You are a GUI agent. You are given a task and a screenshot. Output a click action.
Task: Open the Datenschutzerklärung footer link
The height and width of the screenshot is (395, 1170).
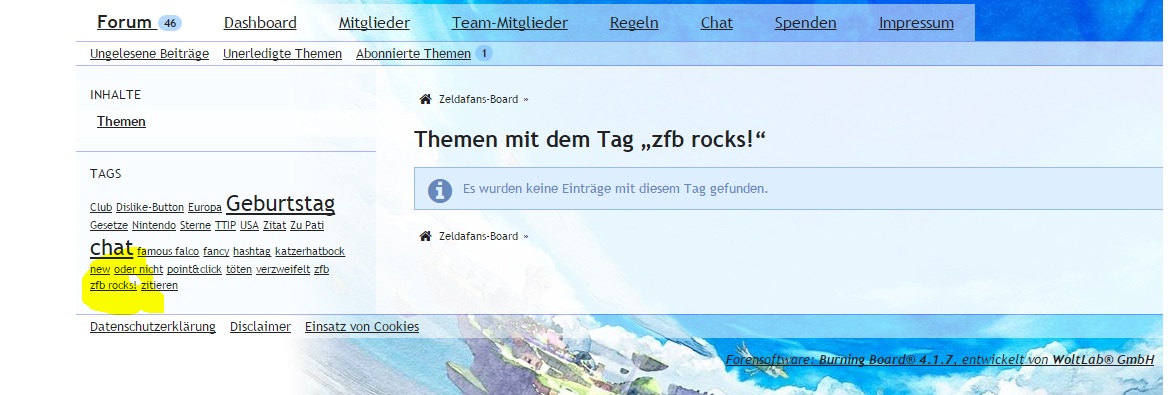pyautogui.click(x=153, y=326)
